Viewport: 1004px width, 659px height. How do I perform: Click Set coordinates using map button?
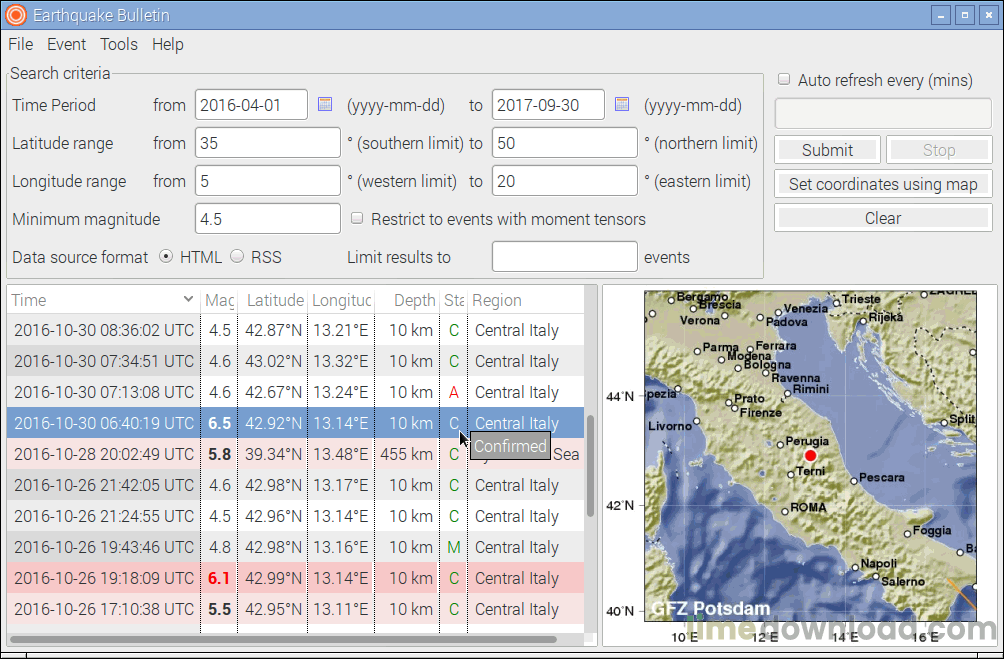[x=882, y=184]
